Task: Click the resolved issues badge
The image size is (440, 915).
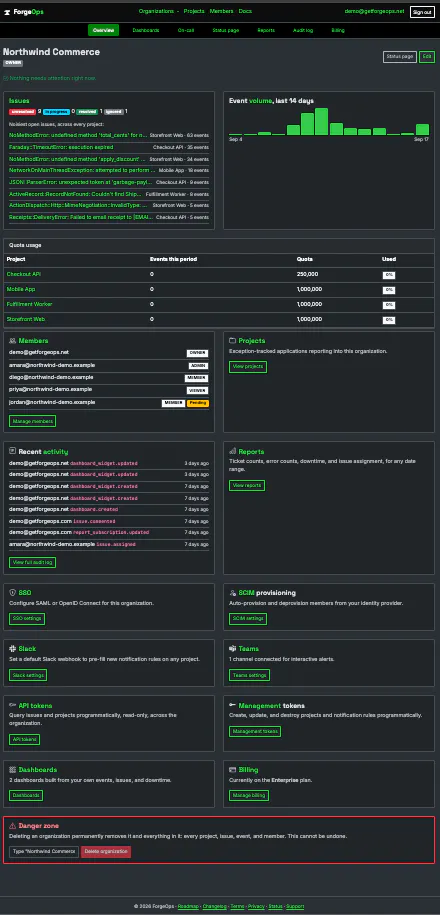Action: click(87, 111)
